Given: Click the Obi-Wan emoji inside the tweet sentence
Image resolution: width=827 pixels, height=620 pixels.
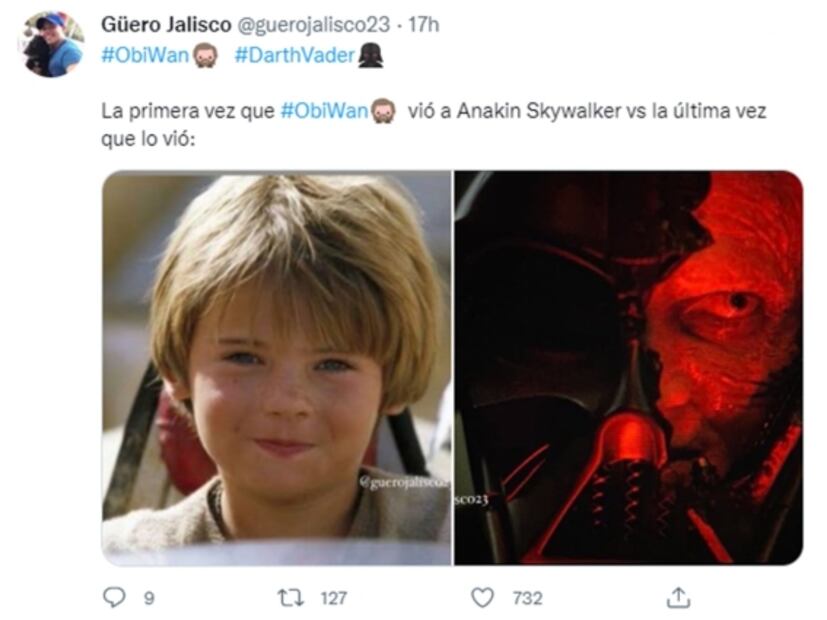Looking at the screenshot, I should [384, 111].
